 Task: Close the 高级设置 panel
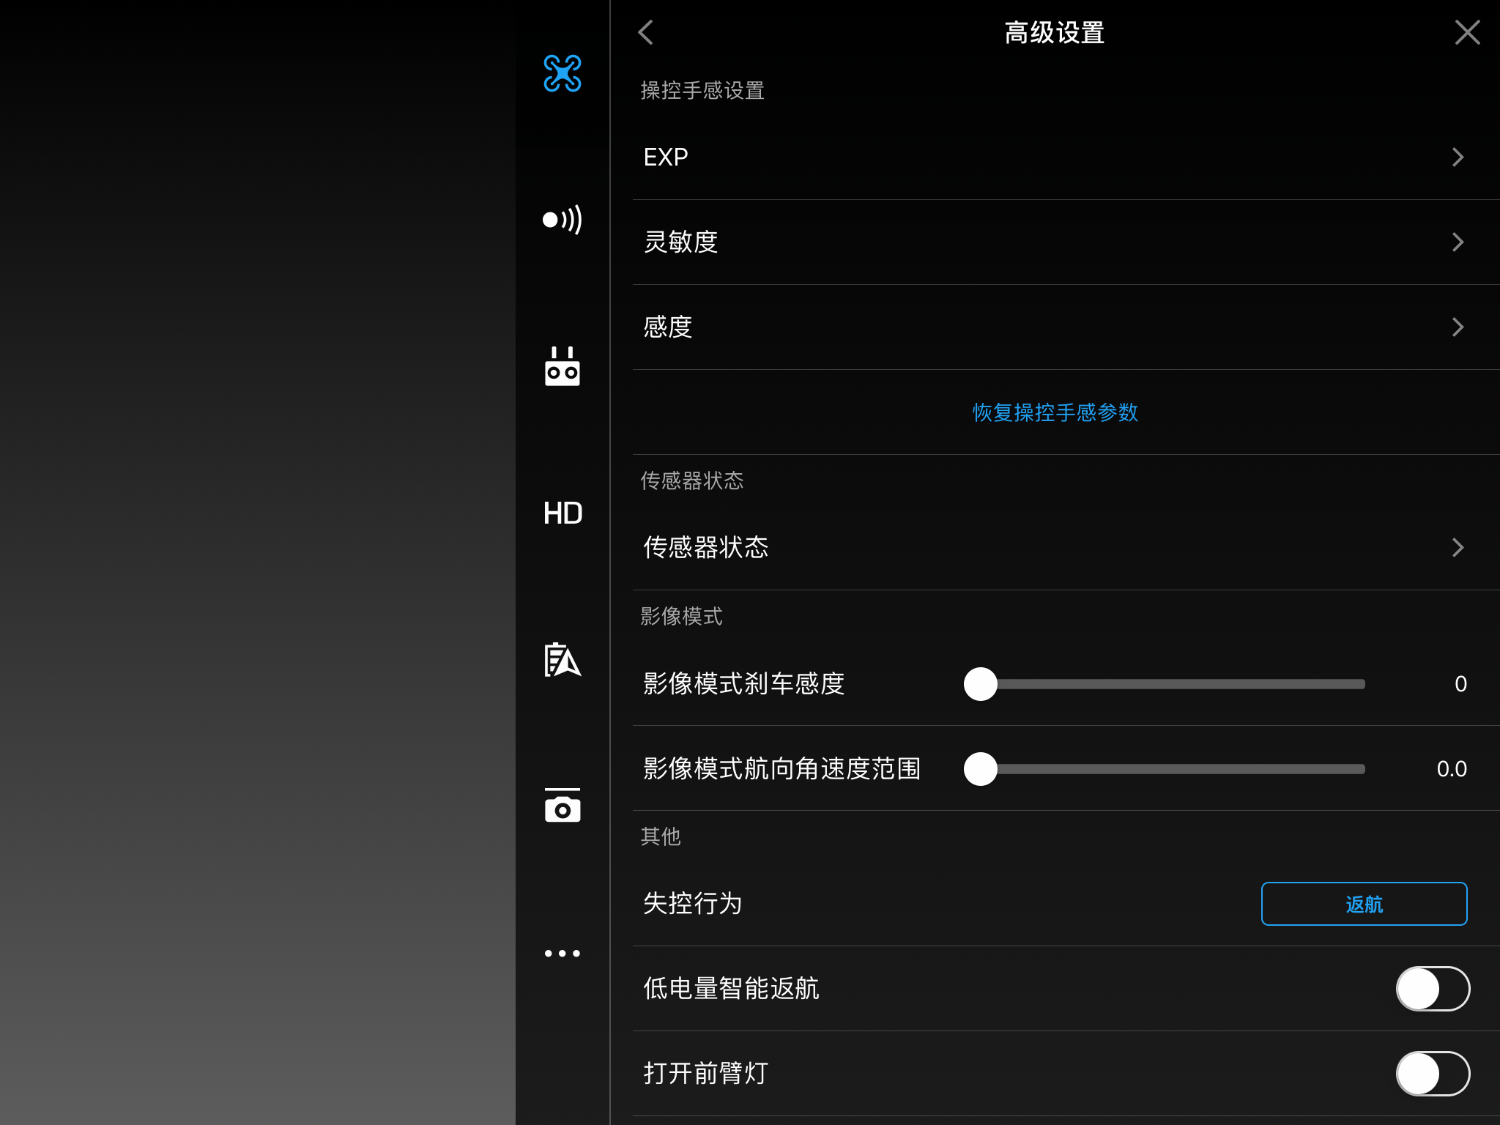coord(1467,32)
